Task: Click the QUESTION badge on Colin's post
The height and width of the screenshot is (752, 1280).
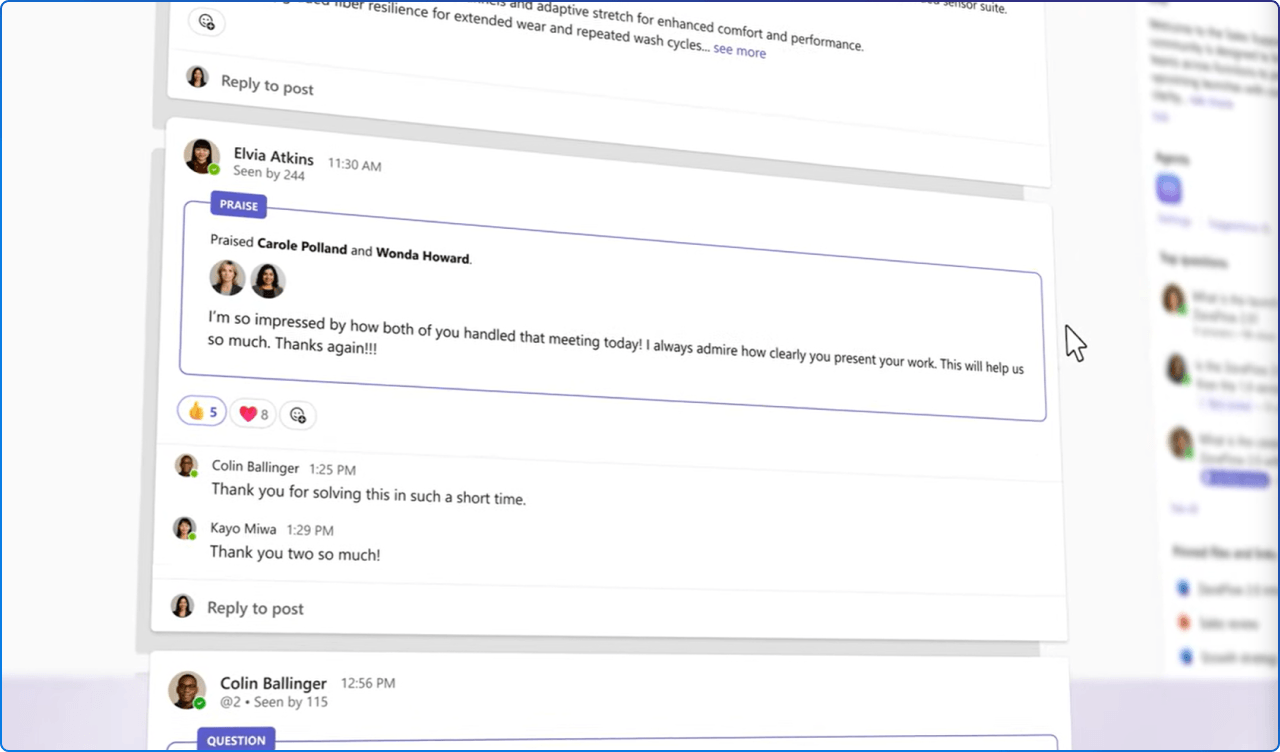Action: (236, 740)
